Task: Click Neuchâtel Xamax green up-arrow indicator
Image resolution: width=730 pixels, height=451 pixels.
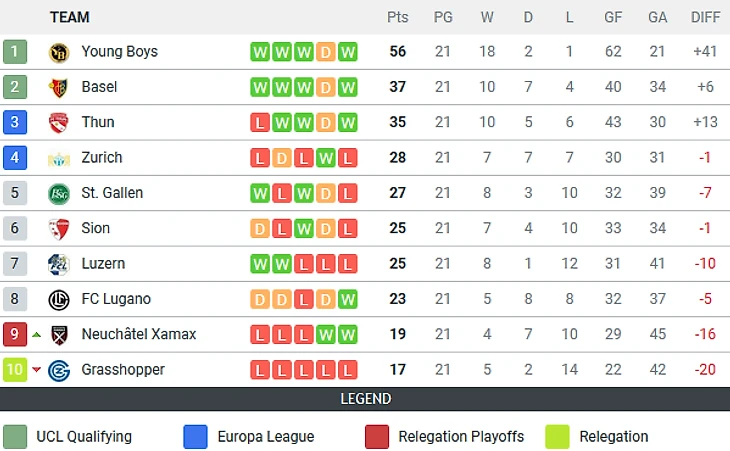Action: pos(37,335)
